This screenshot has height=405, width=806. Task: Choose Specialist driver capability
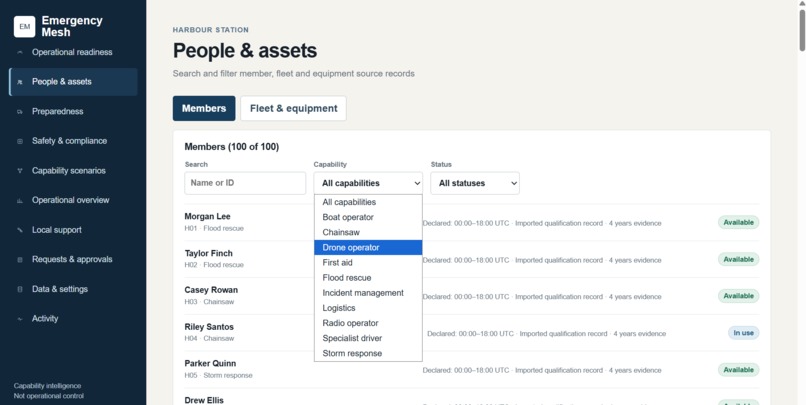tap(368, 338)
